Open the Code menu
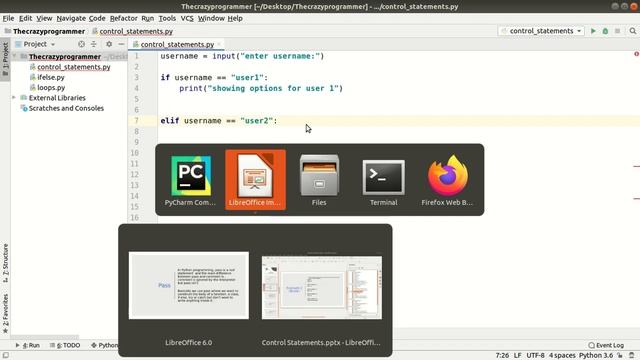Viewport: 640px width, 360px height. (97, 18)
